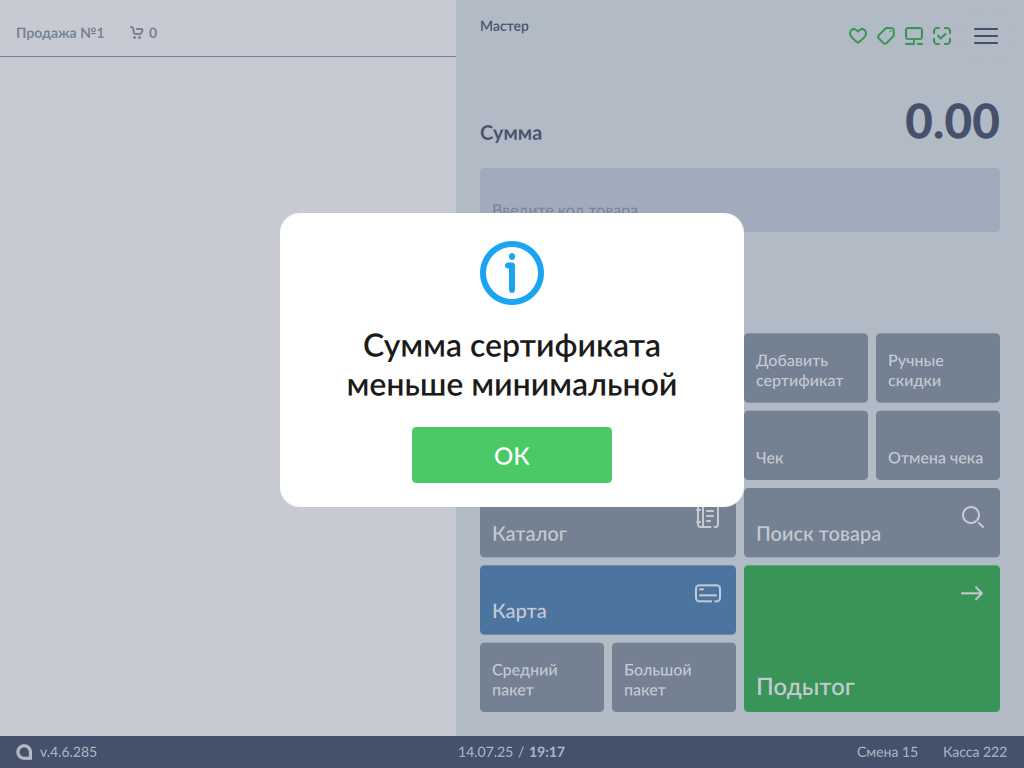
Task: Click the computer monitor status icon
Action: point(913,36)
